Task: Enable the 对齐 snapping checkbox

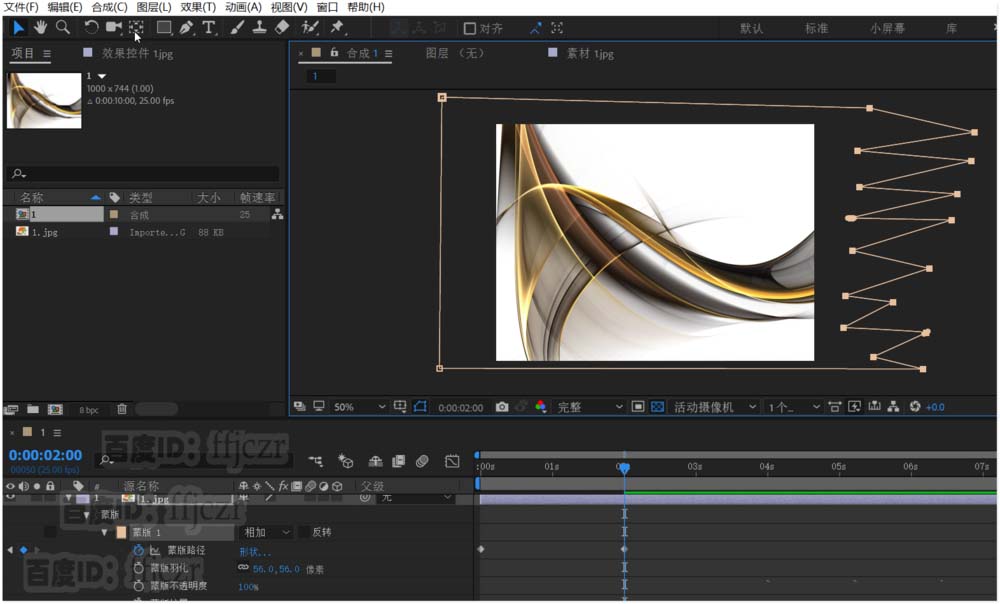Action: [x=470, y=28]
